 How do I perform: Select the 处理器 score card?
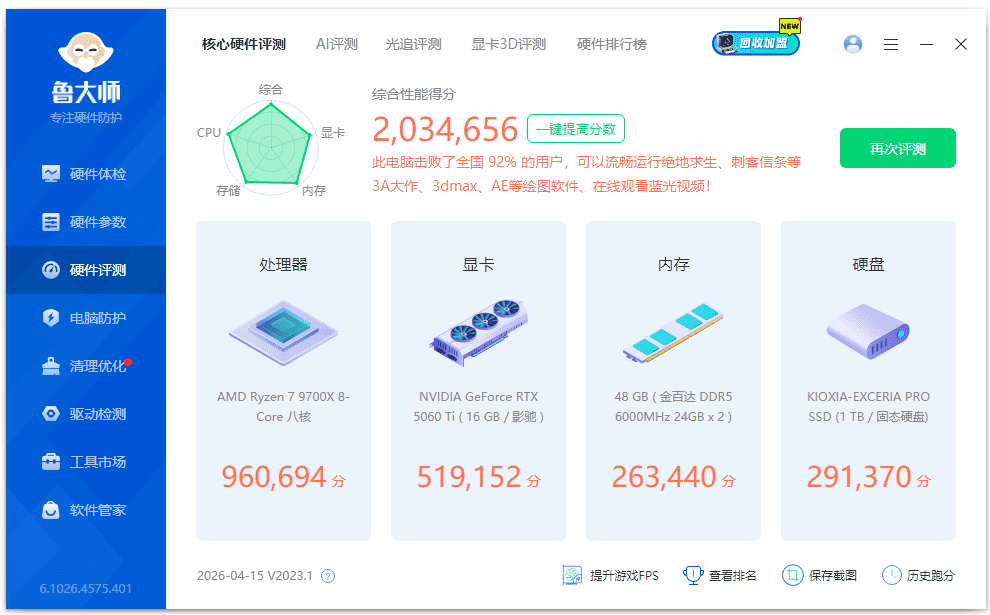click(x=283, y=380)
